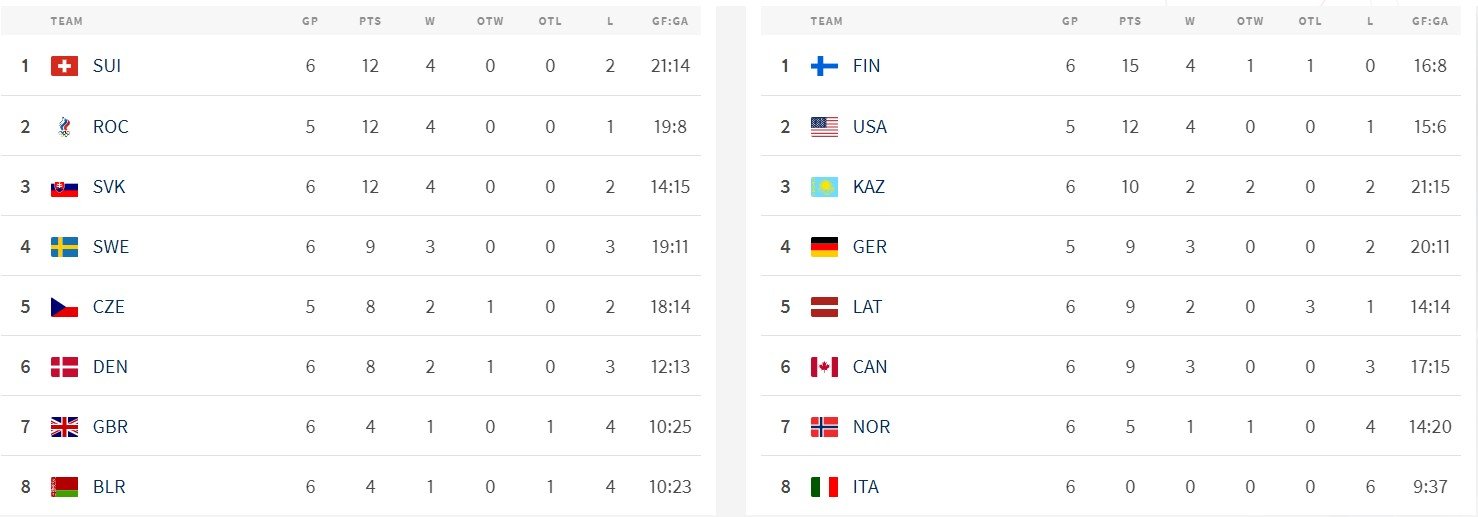Click the Italy flag icon
Viewport: 1478px width, 517px height.
(x=824, y=487)
